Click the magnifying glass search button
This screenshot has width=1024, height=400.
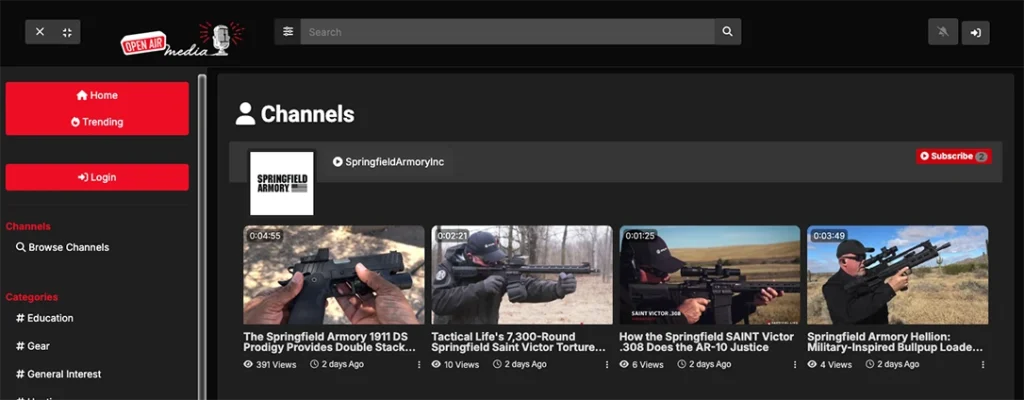pyautogui.click(x=728, y=32)
